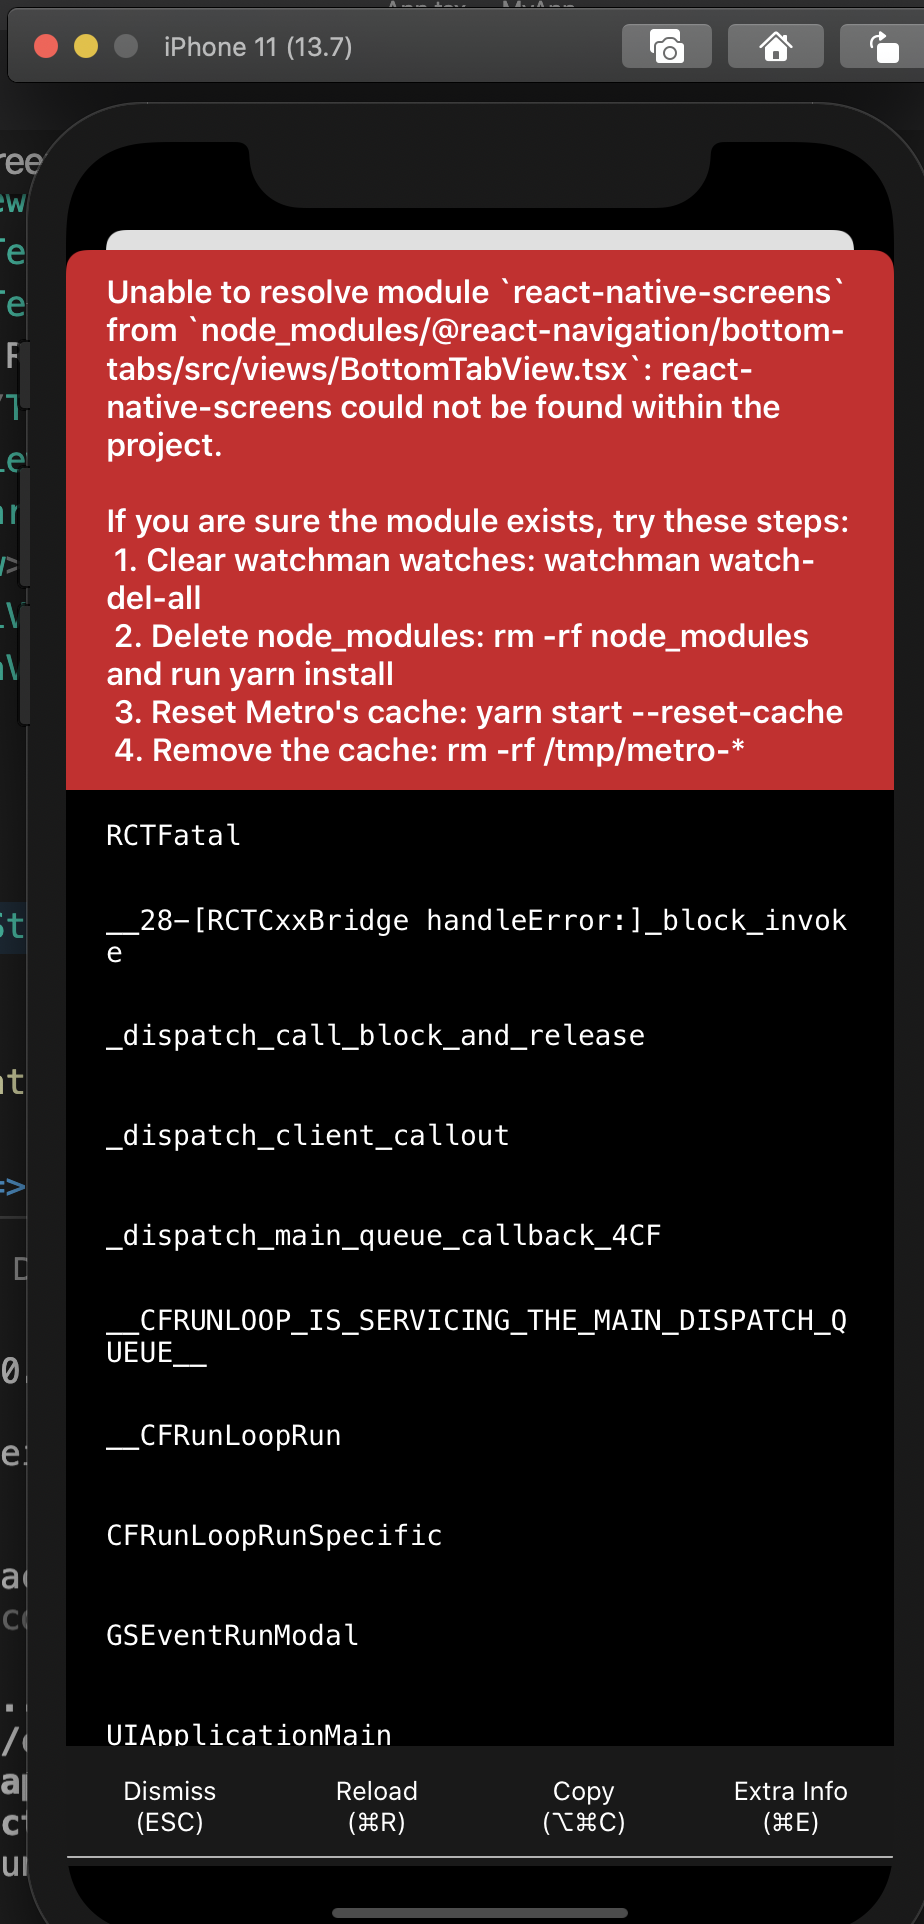The image size is (924, 1924).
Task: Click the iPhone 11 (13.7) window title
Action: point(258,47)
